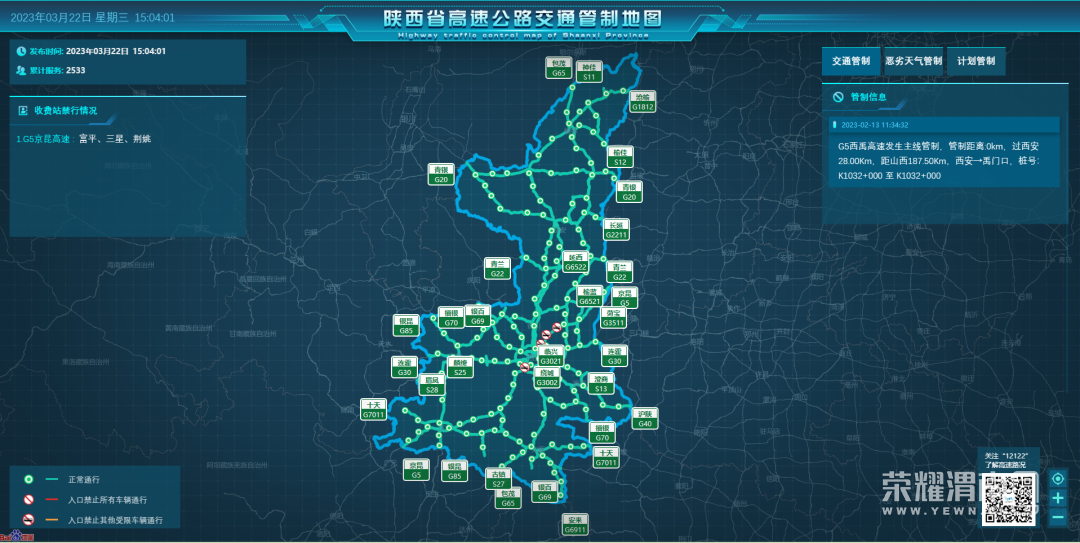Viewport: 1080px width, 543px height.
Task: Switch to the 交通管制 tab
Action: (851, 61)
